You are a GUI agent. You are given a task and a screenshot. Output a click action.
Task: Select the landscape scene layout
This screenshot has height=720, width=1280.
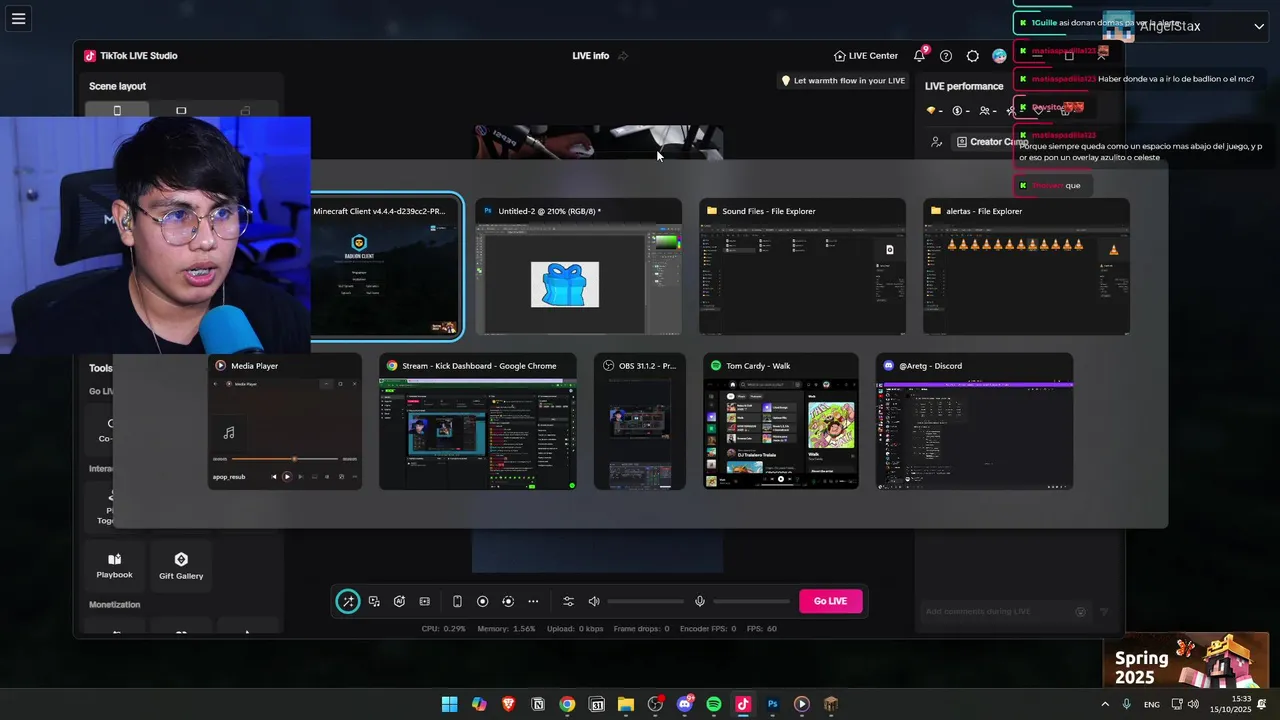point(181,110)
